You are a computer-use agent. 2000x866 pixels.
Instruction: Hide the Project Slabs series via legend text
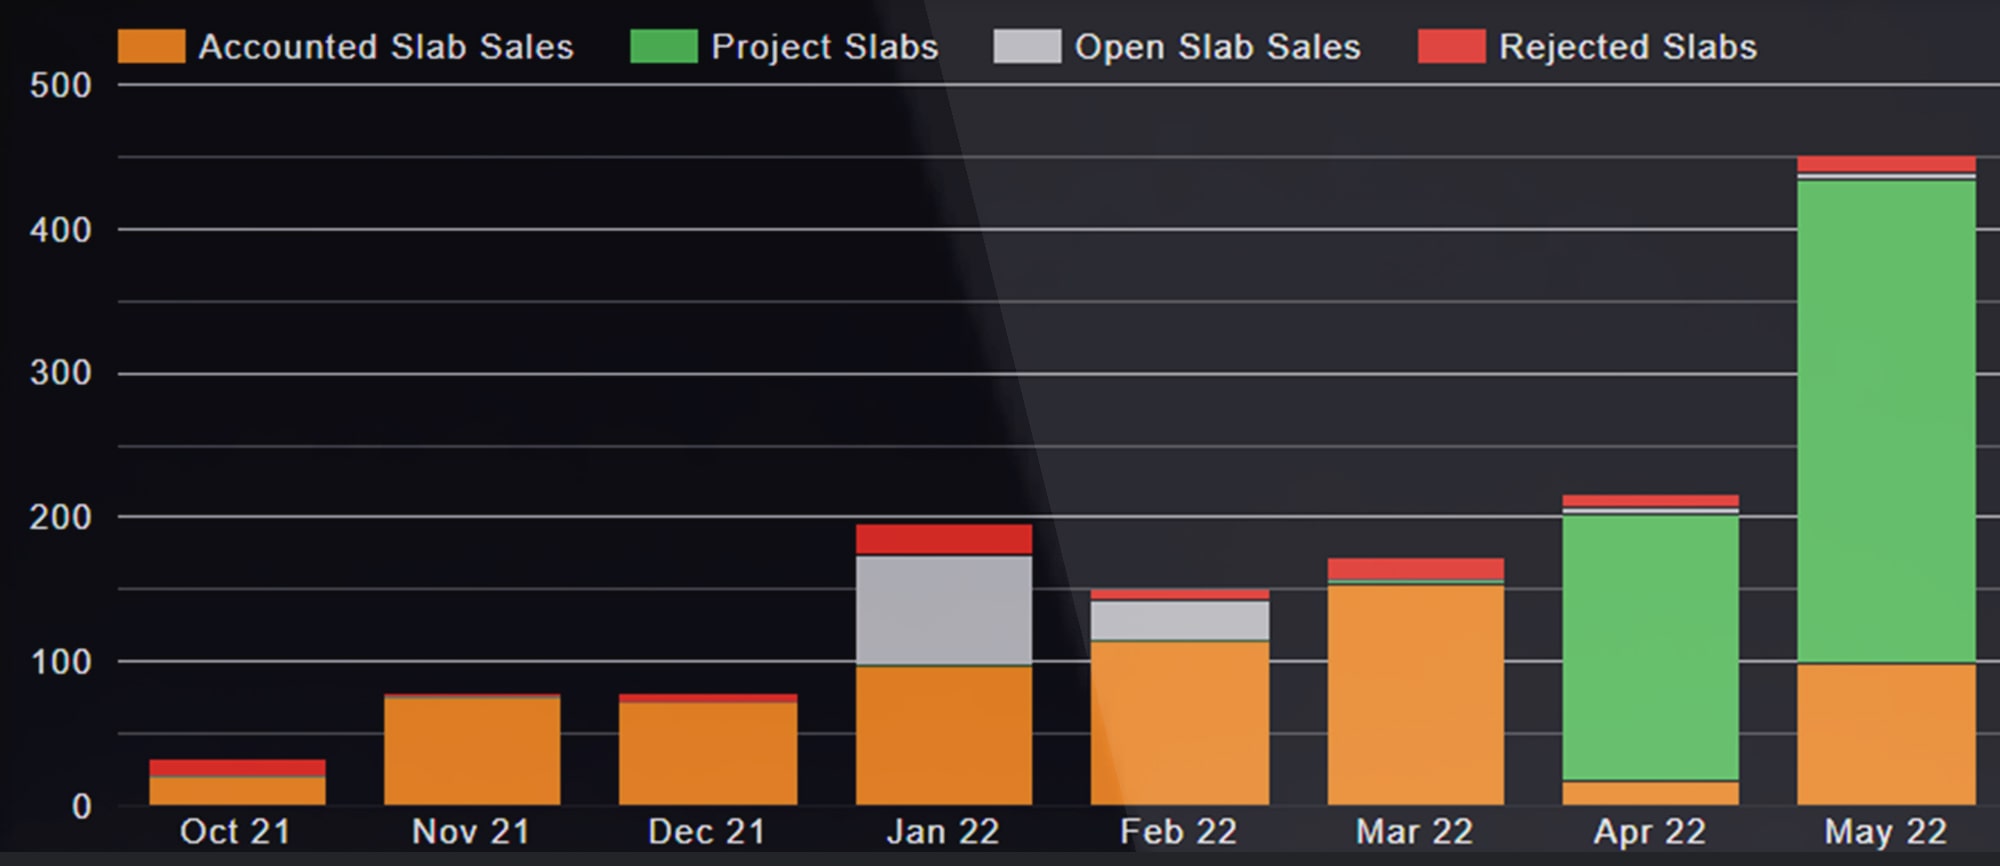click(824, 47)
